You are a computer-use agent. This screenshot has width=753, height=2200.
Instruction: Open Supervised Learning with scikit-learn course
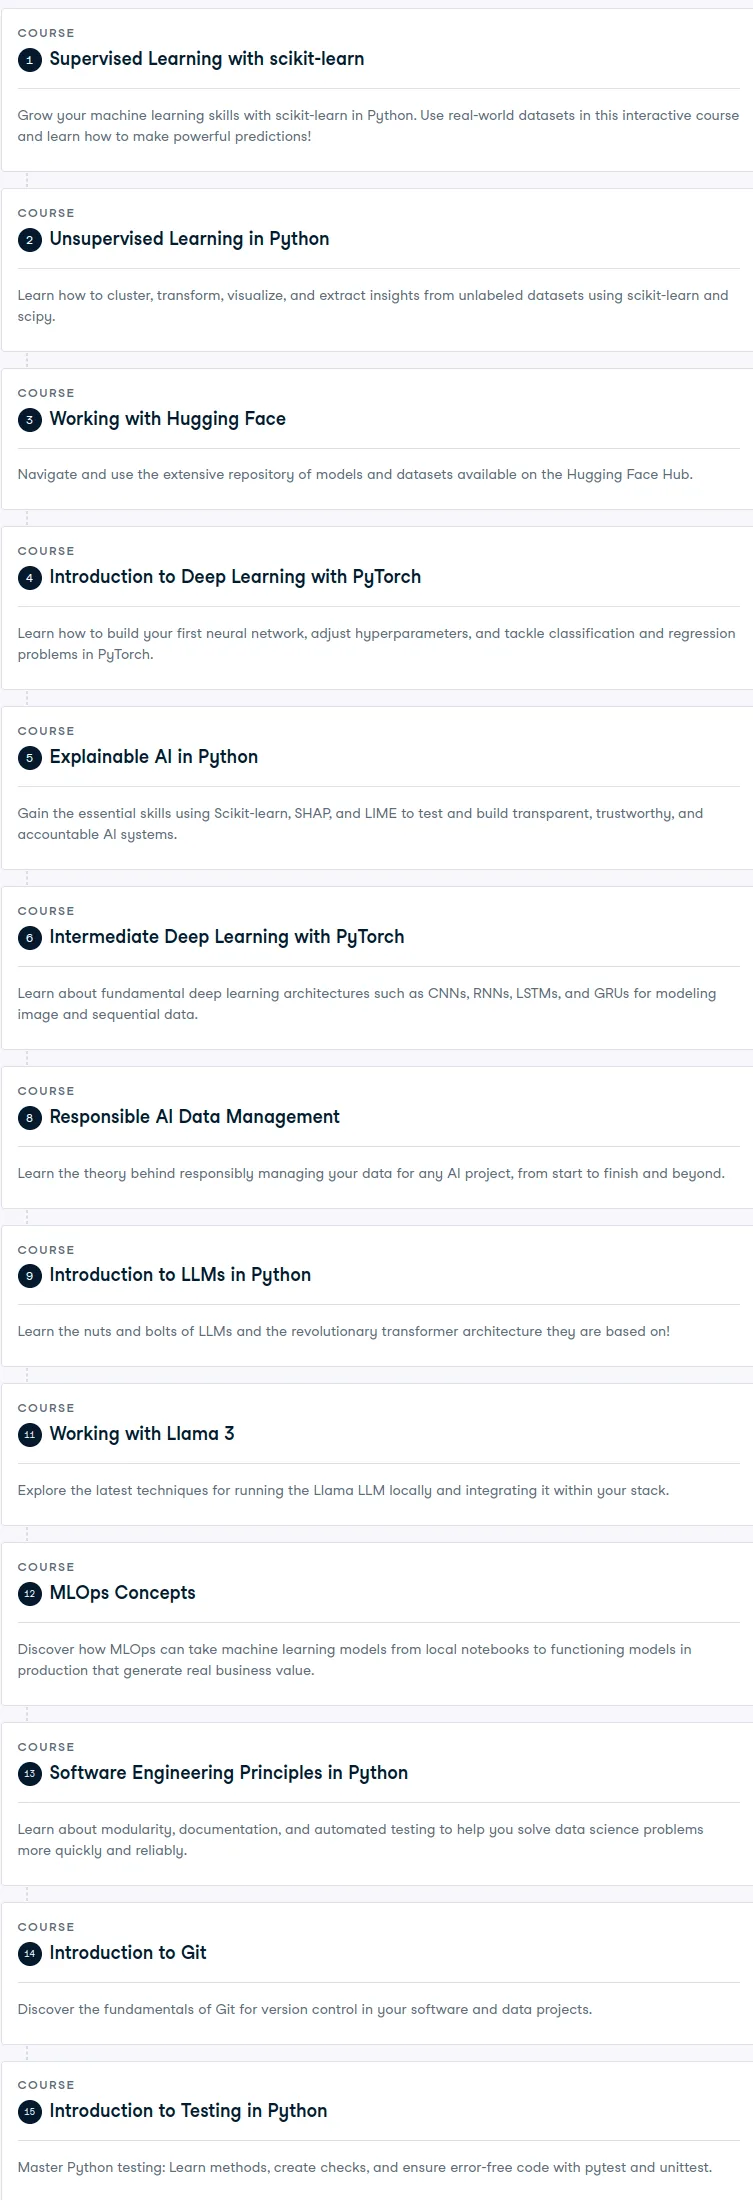coord(207,59)
